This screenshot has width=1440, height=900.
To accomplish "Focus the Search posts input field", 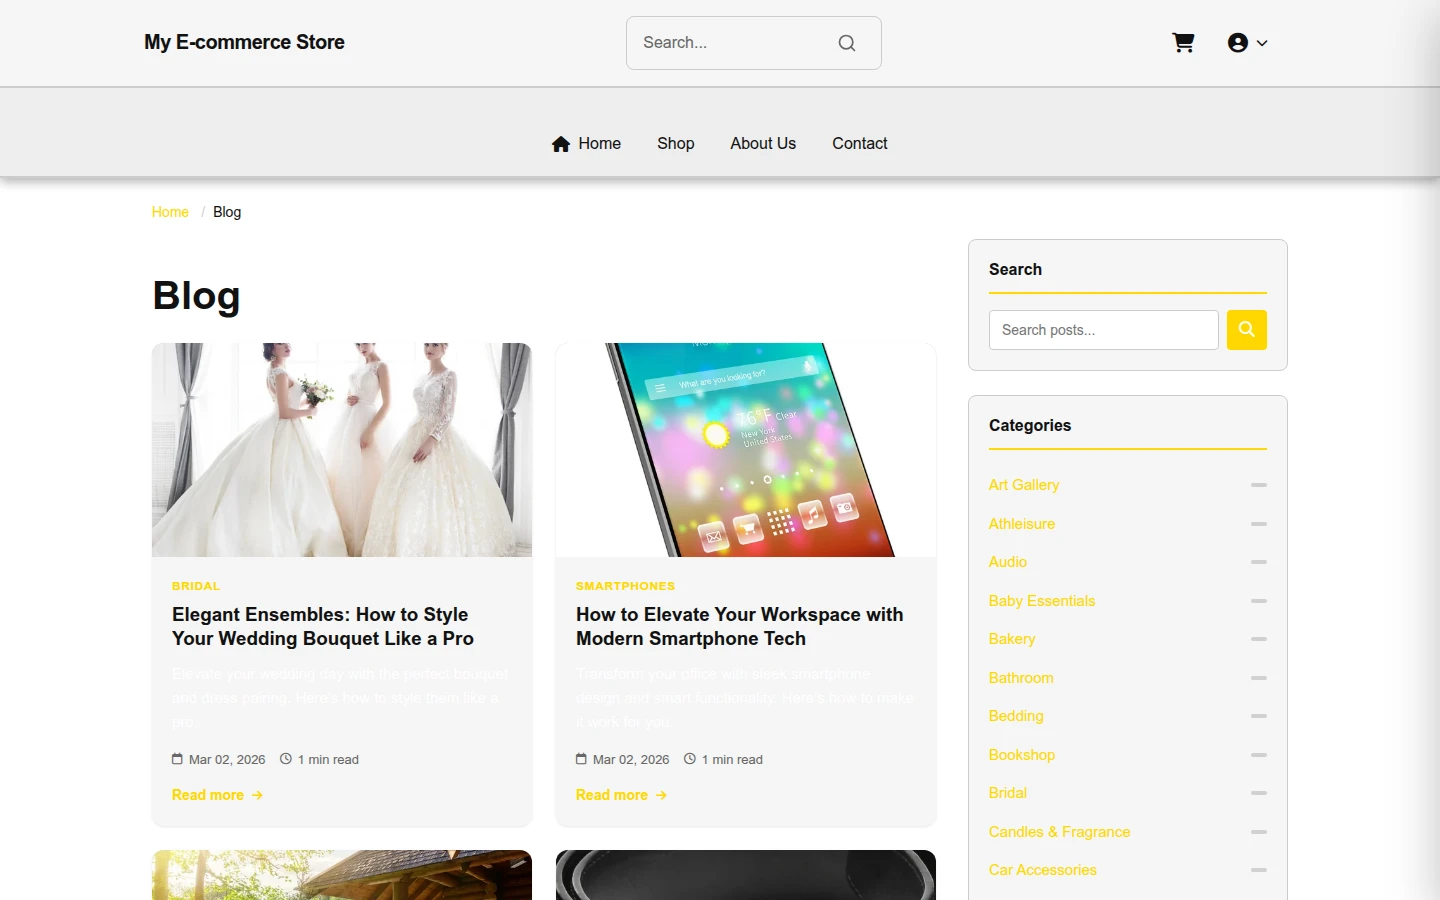I will point(1104,330).
